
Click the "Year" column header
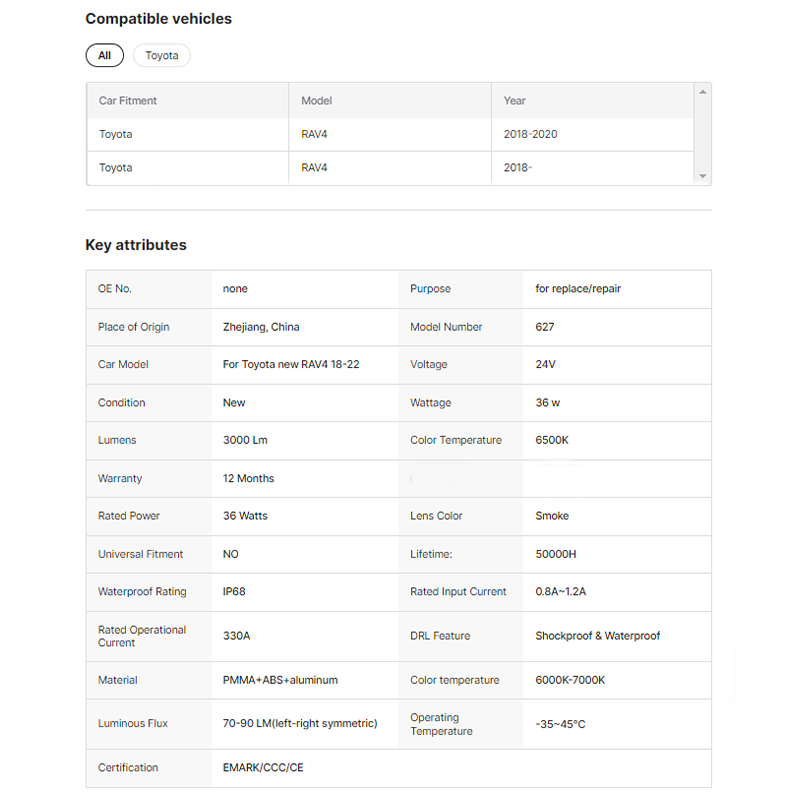point(515,101)
